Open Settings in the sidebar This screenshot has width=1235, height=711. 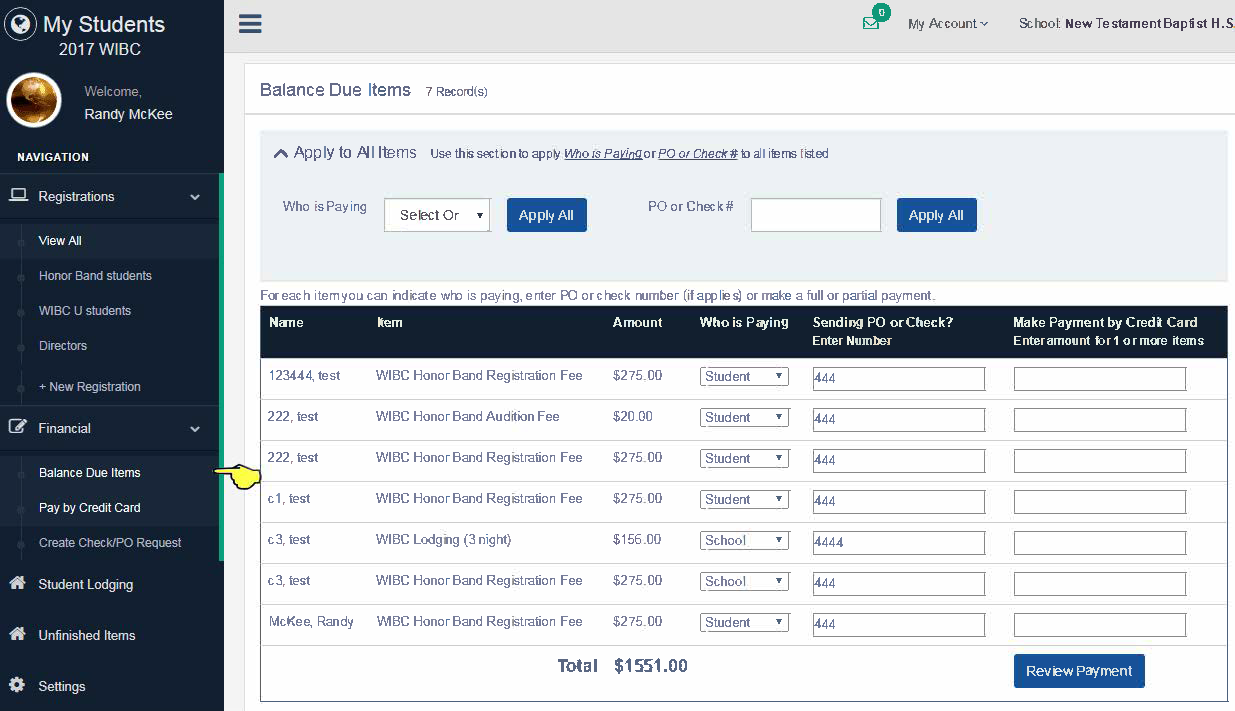[x=61, y=686]
